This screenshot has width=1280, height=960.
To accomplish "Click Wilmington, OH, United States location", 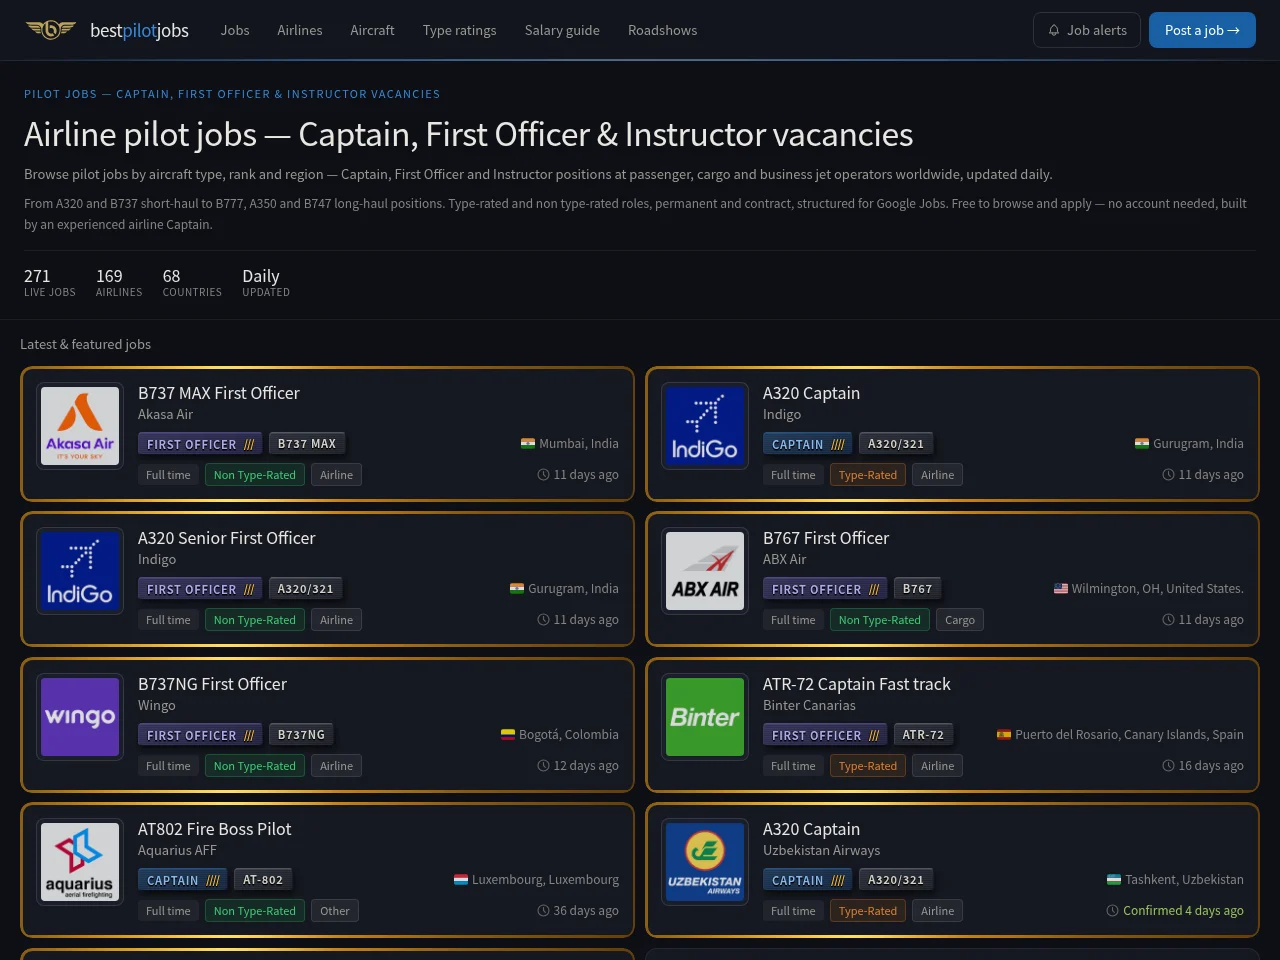I will 1158,588.
